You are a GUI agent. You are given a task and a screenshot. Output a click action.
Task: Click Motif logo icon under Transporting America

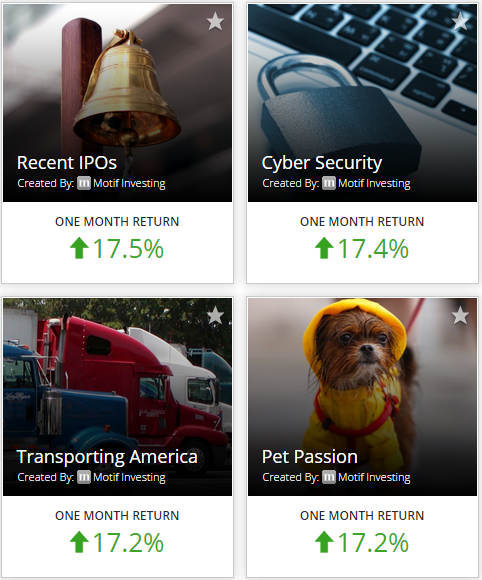[84, 477]
